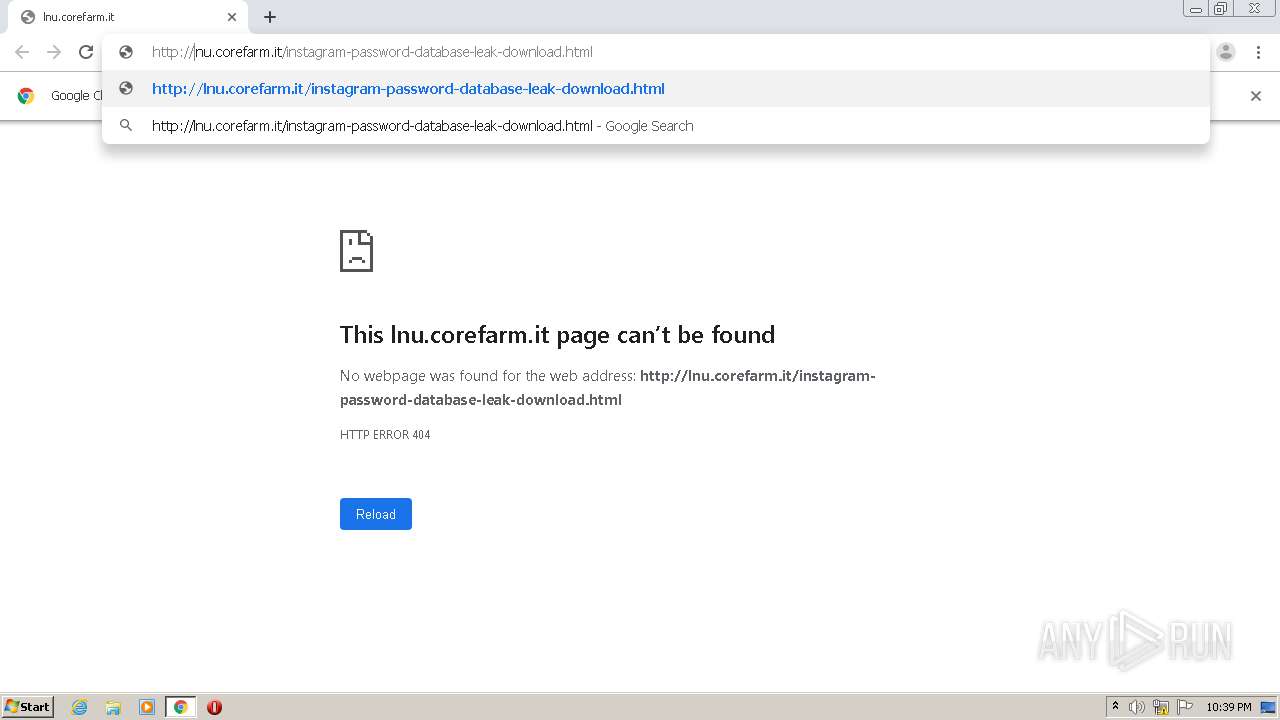Dismiss the Google Chrome info bar
The height and width of the screenshot is (720, 1280).
pyautogui.click(x=1256, y=96)
